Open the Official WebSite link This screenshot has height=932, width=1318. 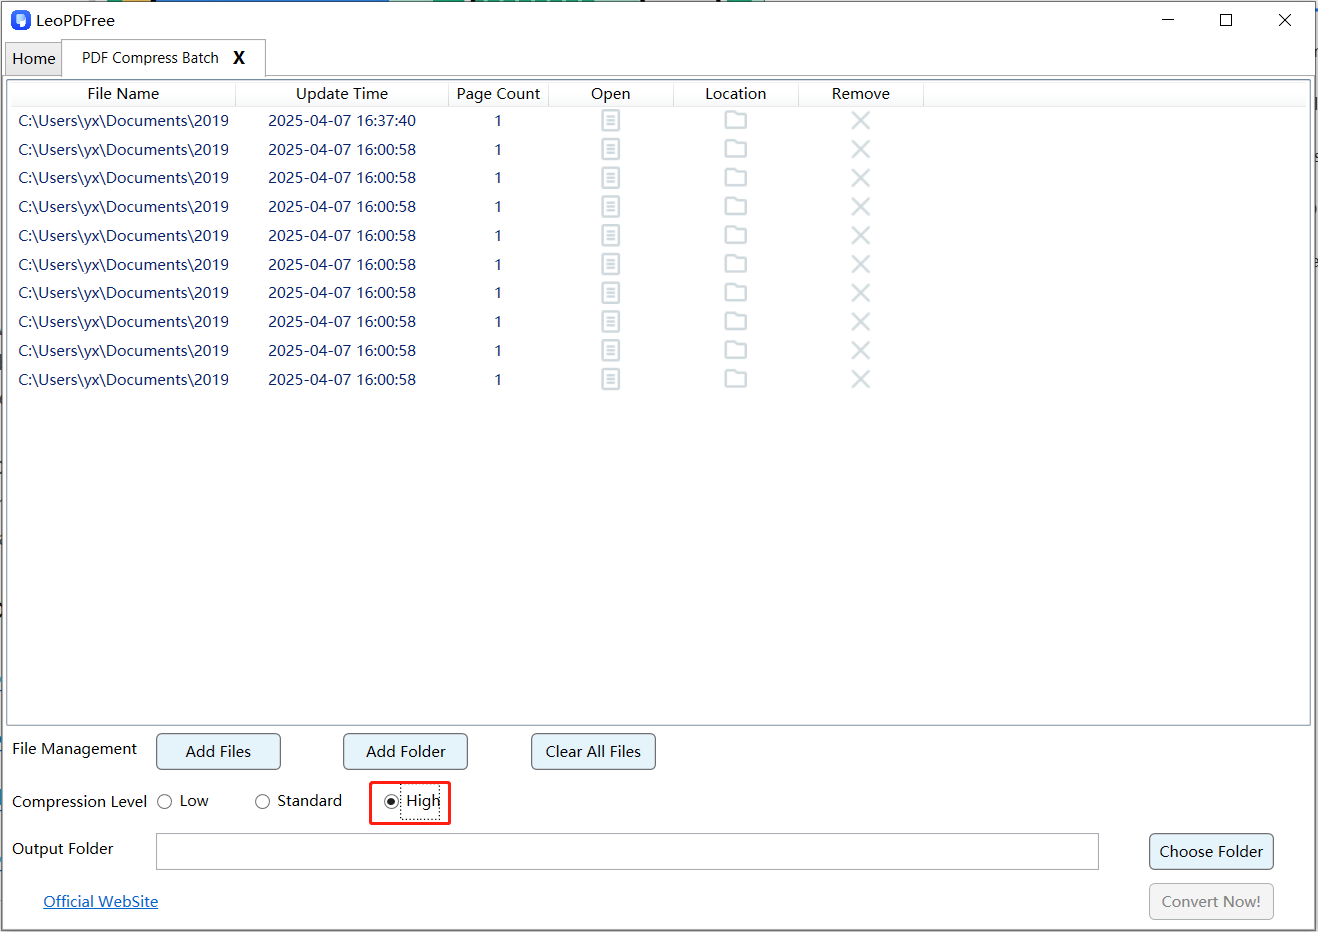pos(101,901)
